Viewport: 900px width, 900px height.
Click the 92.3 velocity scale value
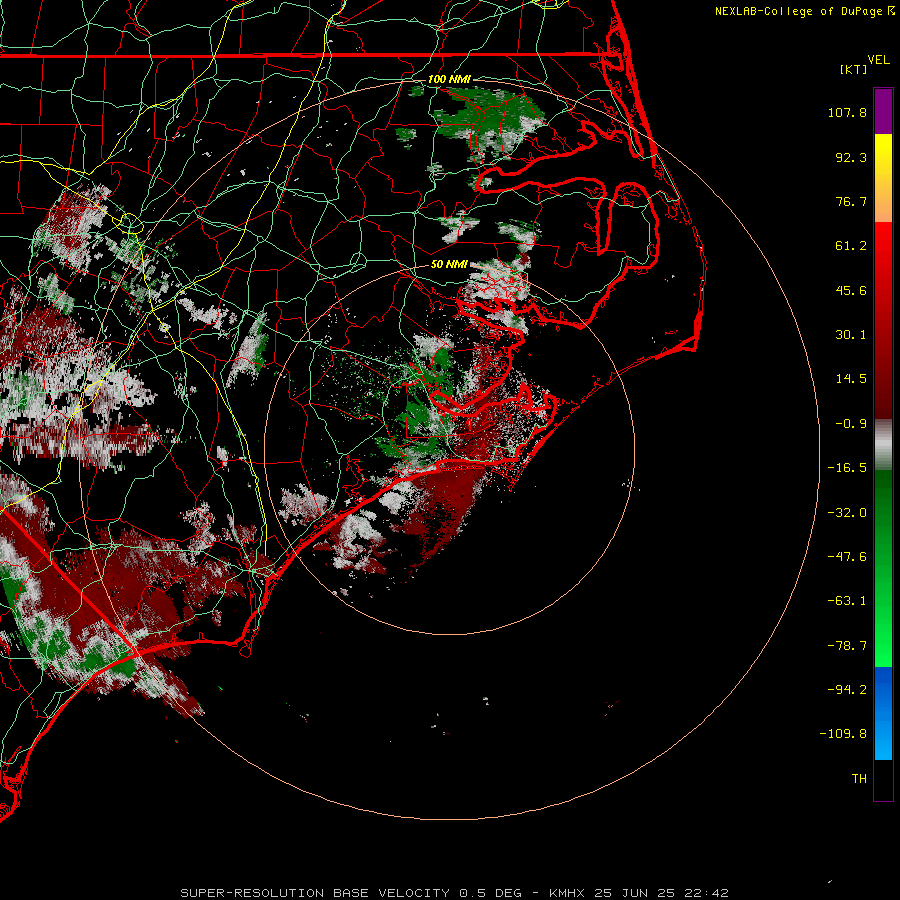coord(851,157)
